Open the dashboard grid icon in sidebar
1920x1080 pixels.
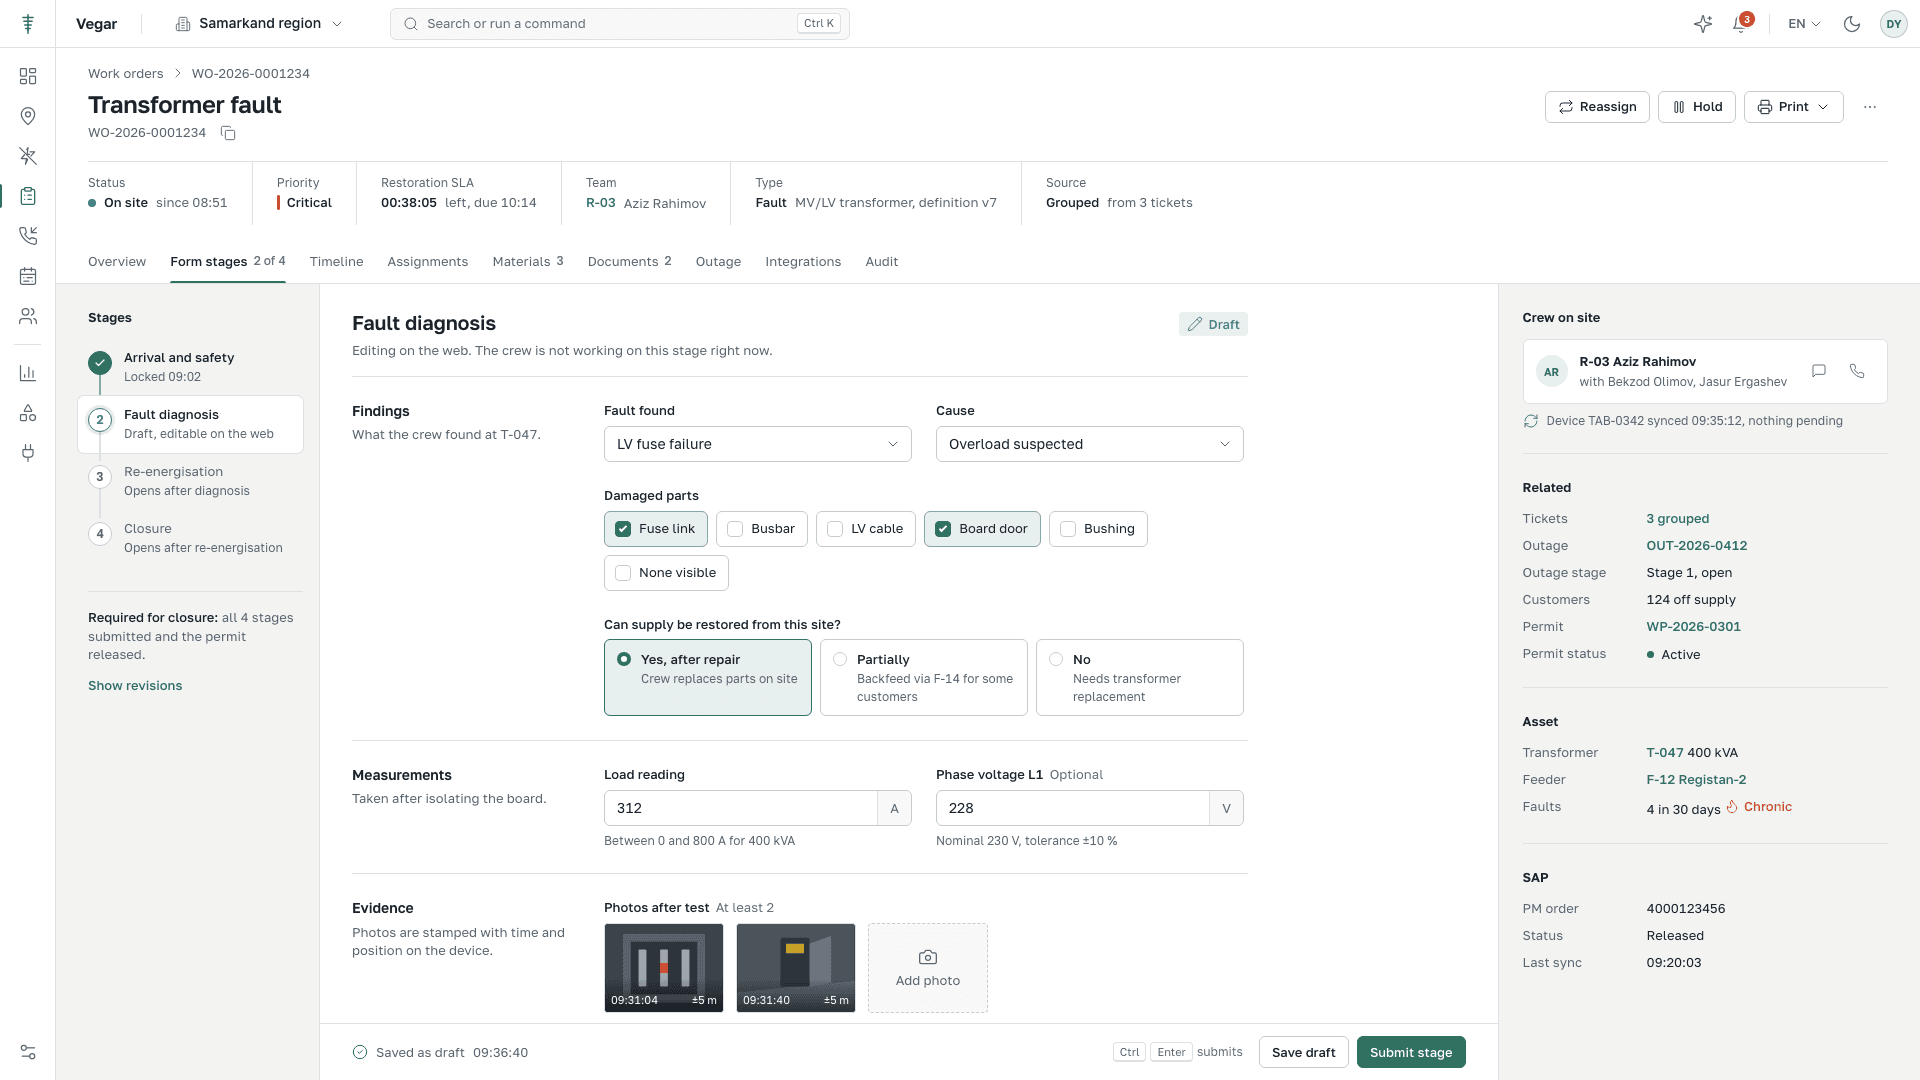coord(28,76)
